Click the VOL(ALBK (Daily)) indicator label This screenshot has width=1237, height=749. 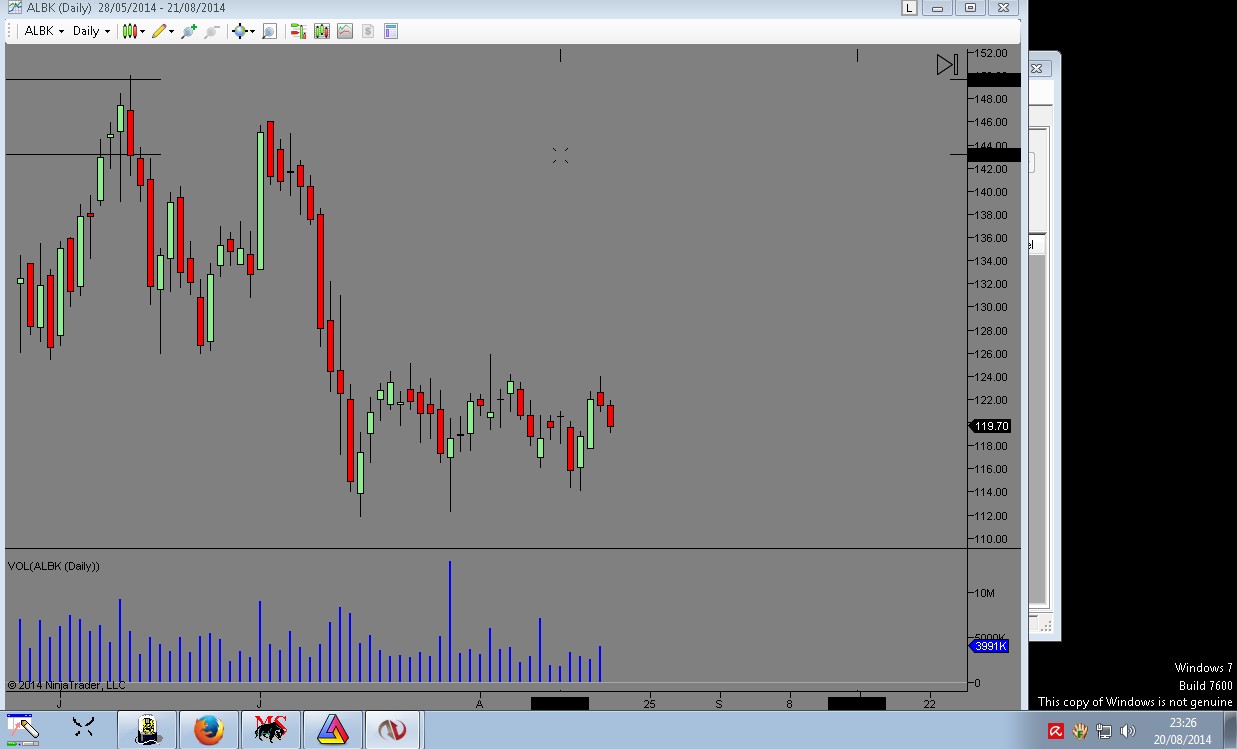point(53,566)
